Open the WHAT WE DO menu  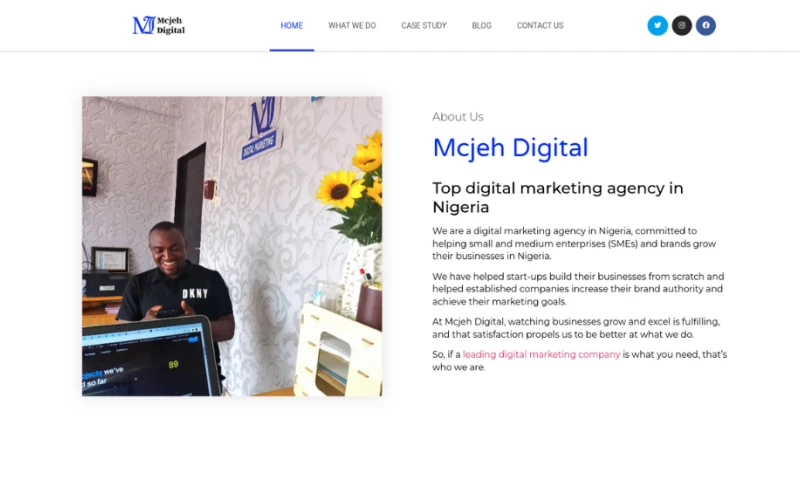(x=352, y=26)
